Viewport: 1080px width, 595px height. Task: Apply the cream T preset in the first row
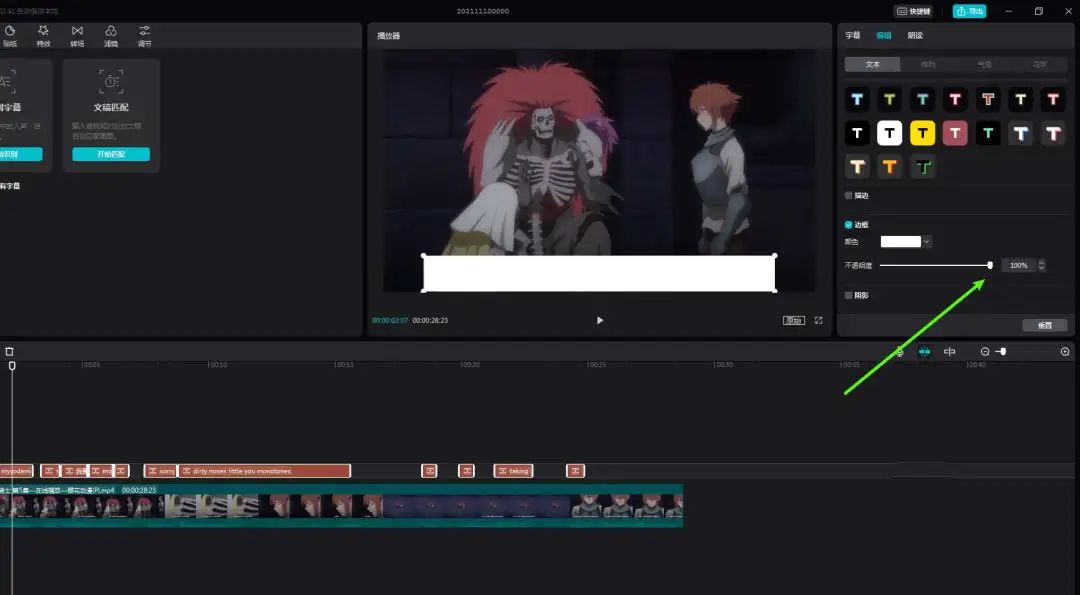(1021, 99)
